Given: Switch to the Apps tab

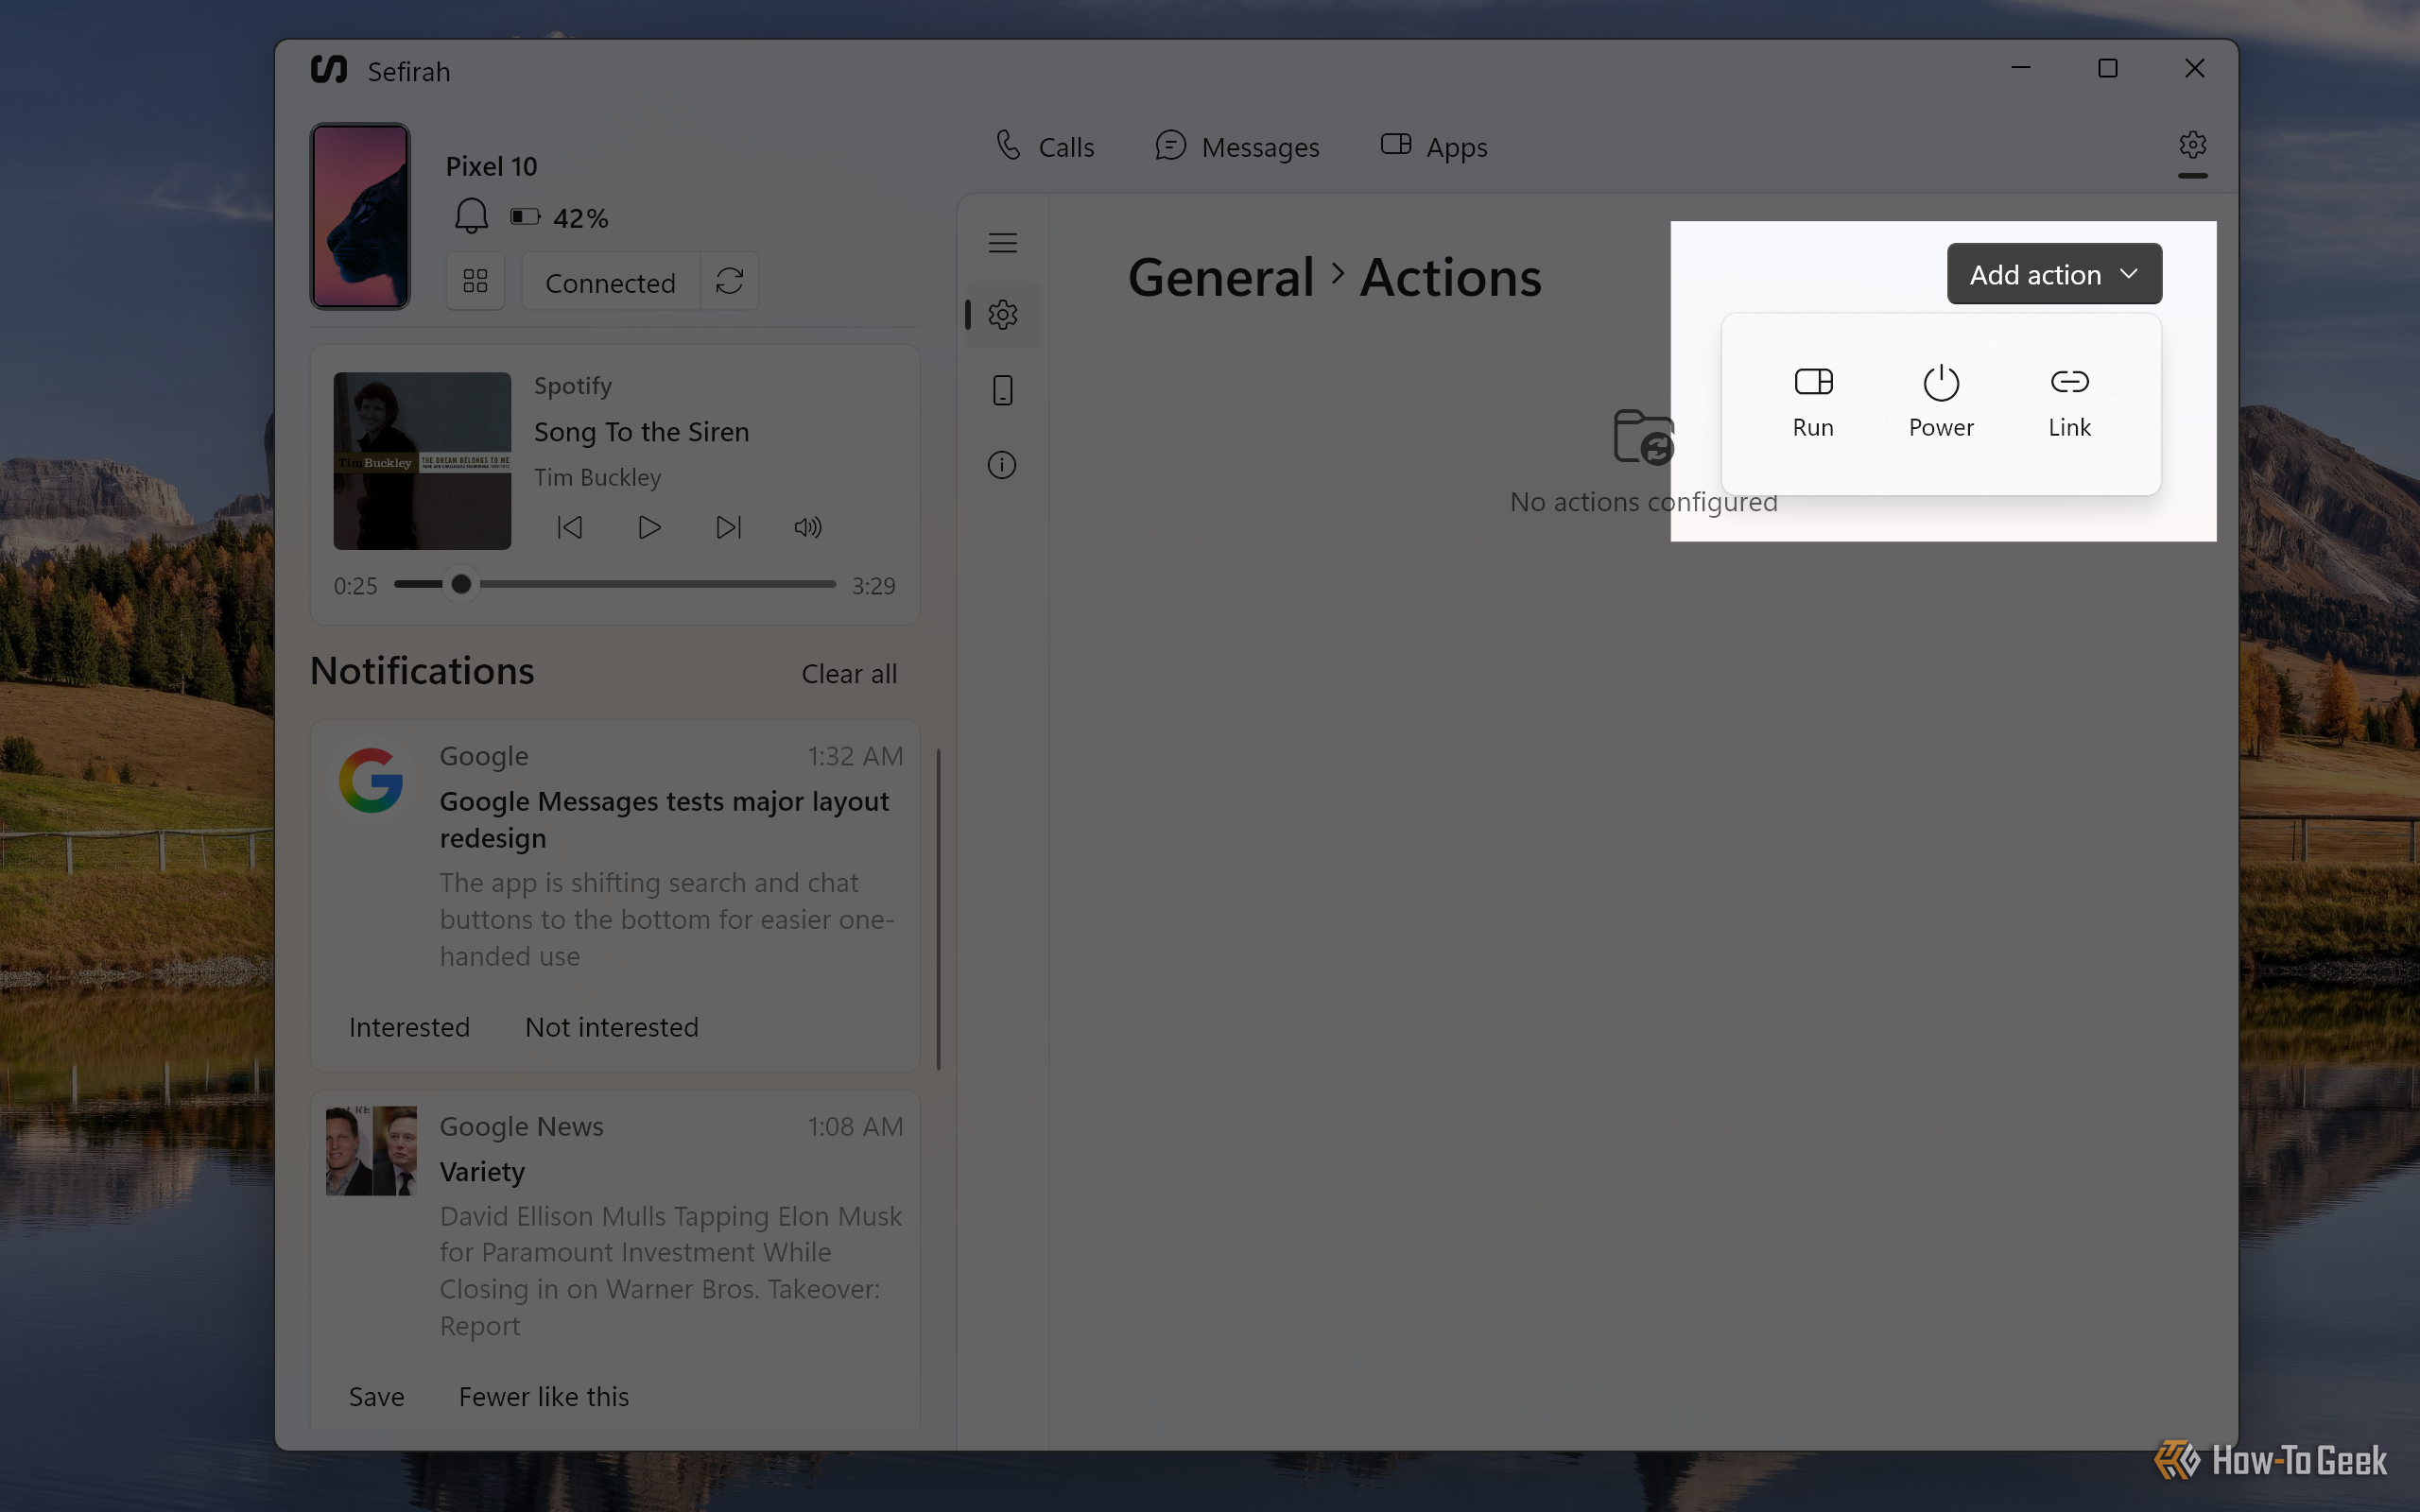Looking at the screenshot, I should pyautogui.click(x=1434, y=147).
